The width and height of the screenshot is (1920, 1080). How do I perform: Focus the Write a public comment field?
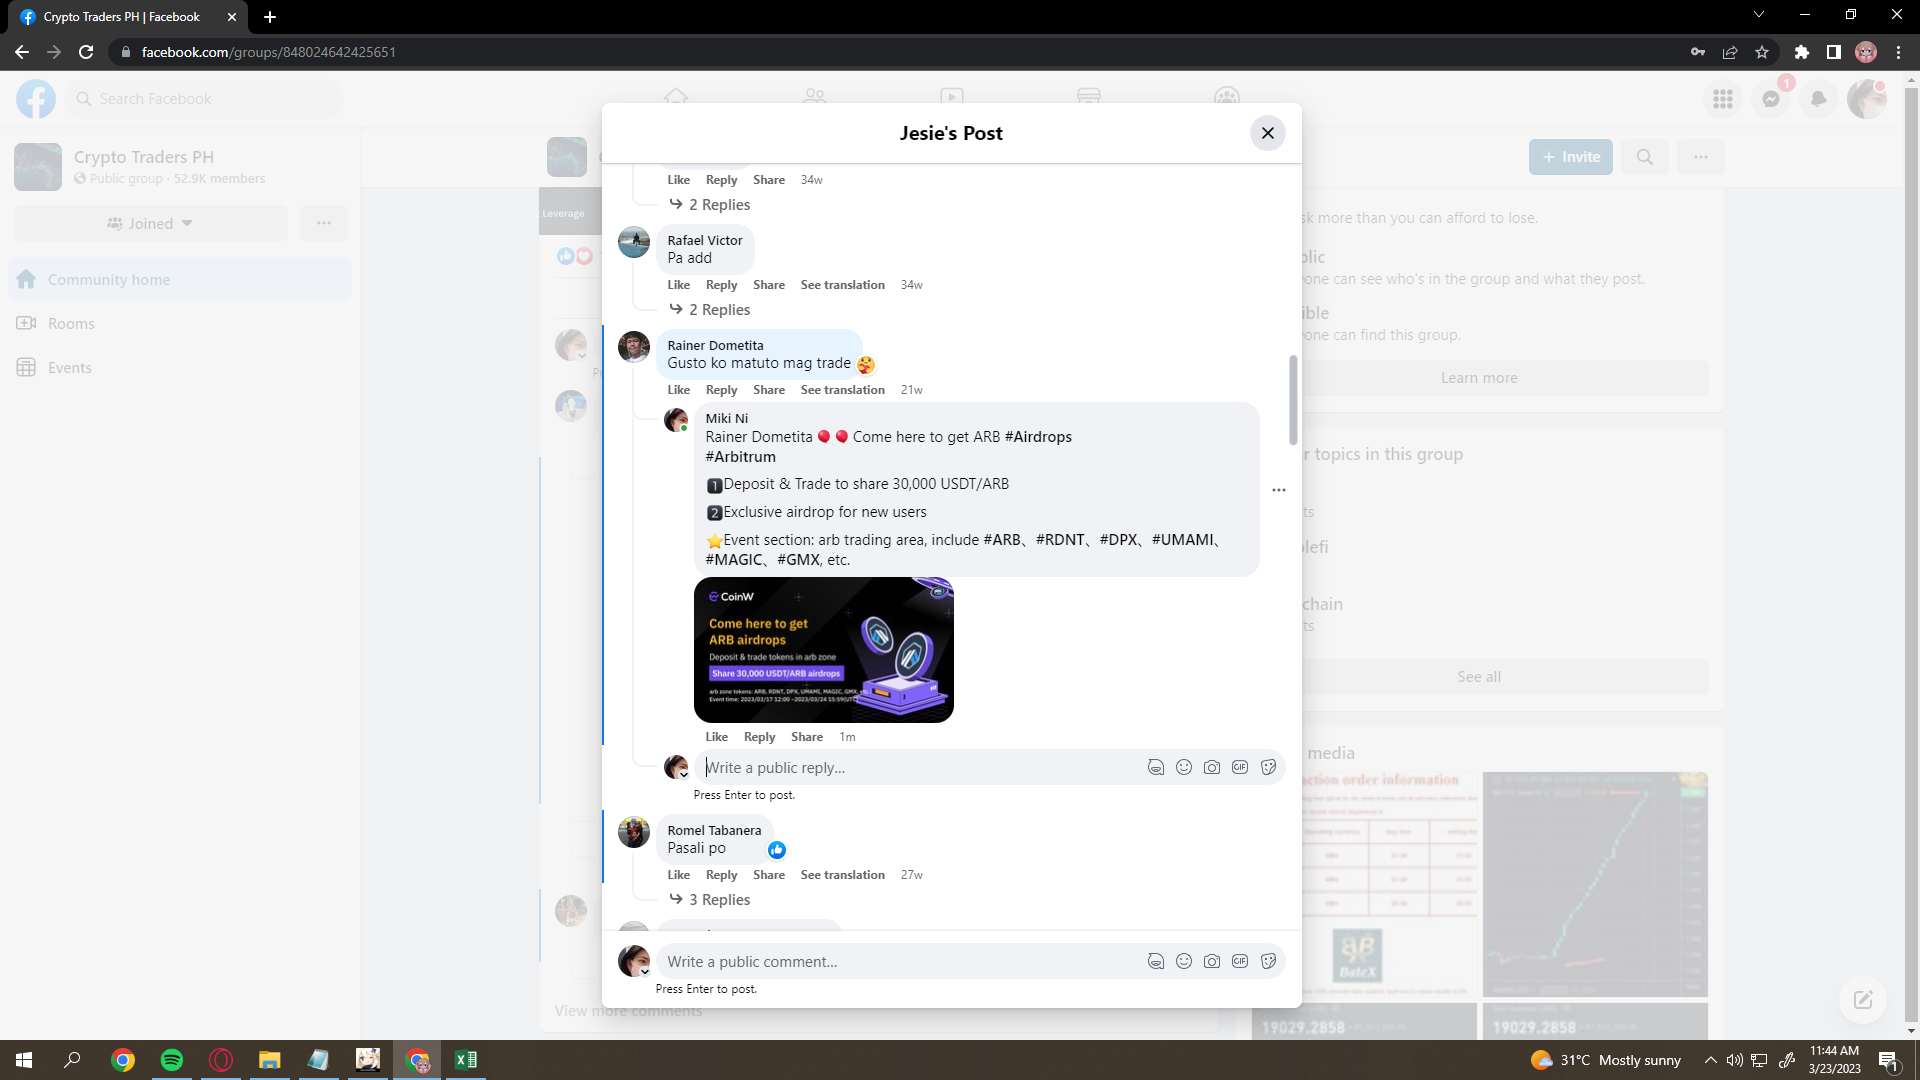[900, 961]
